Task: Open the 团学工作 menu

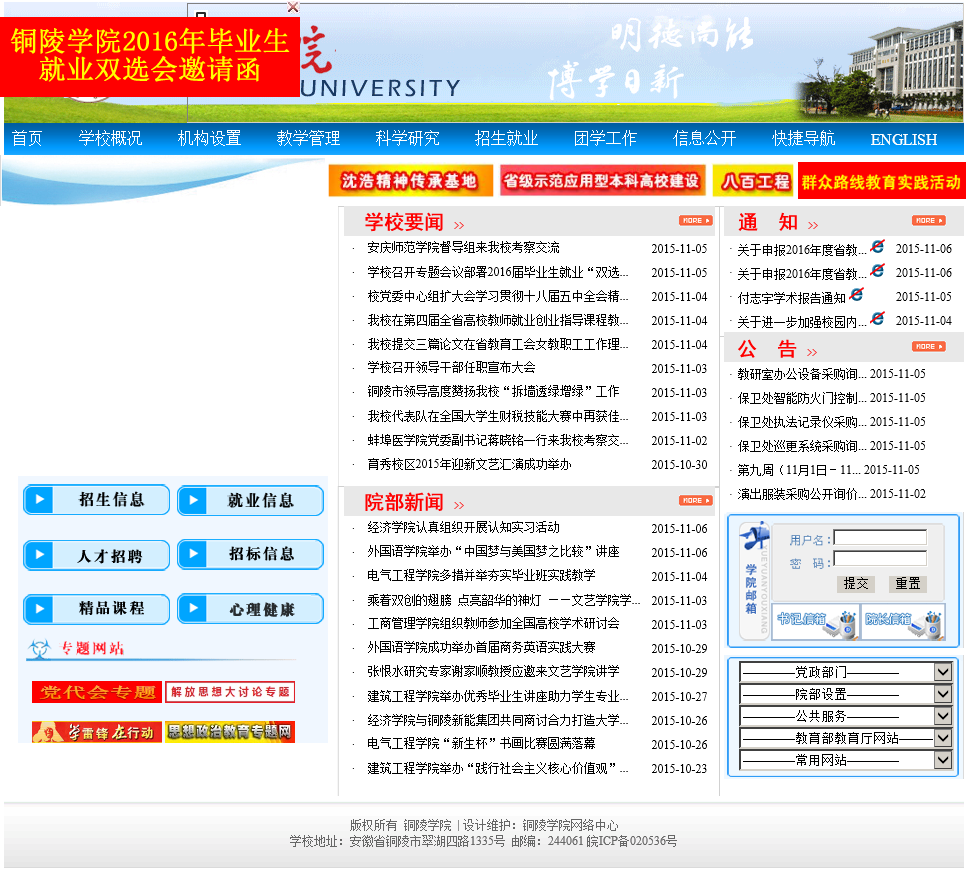Action: 606,138
